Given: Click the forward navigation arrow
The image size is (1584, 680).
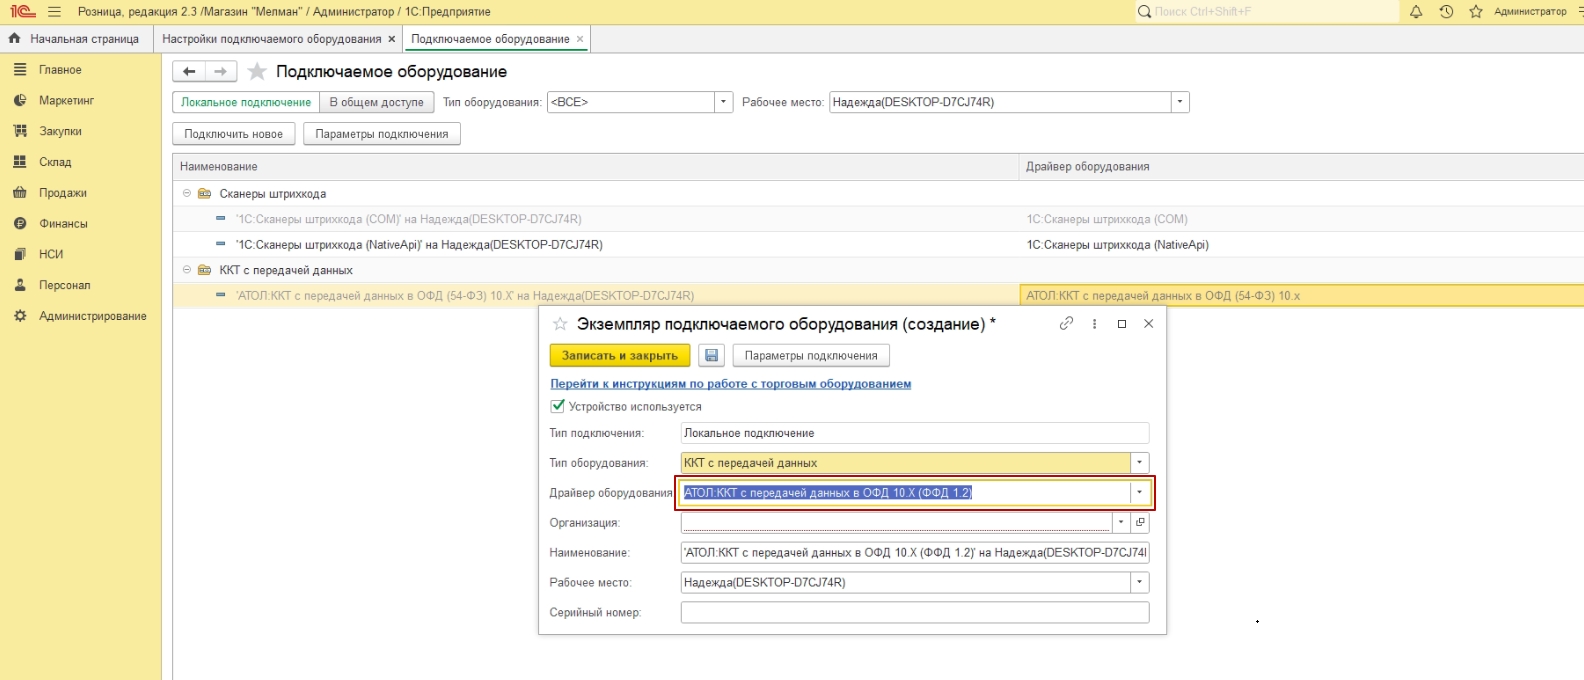Looking at the screenshot, I should tap(221, 71).
